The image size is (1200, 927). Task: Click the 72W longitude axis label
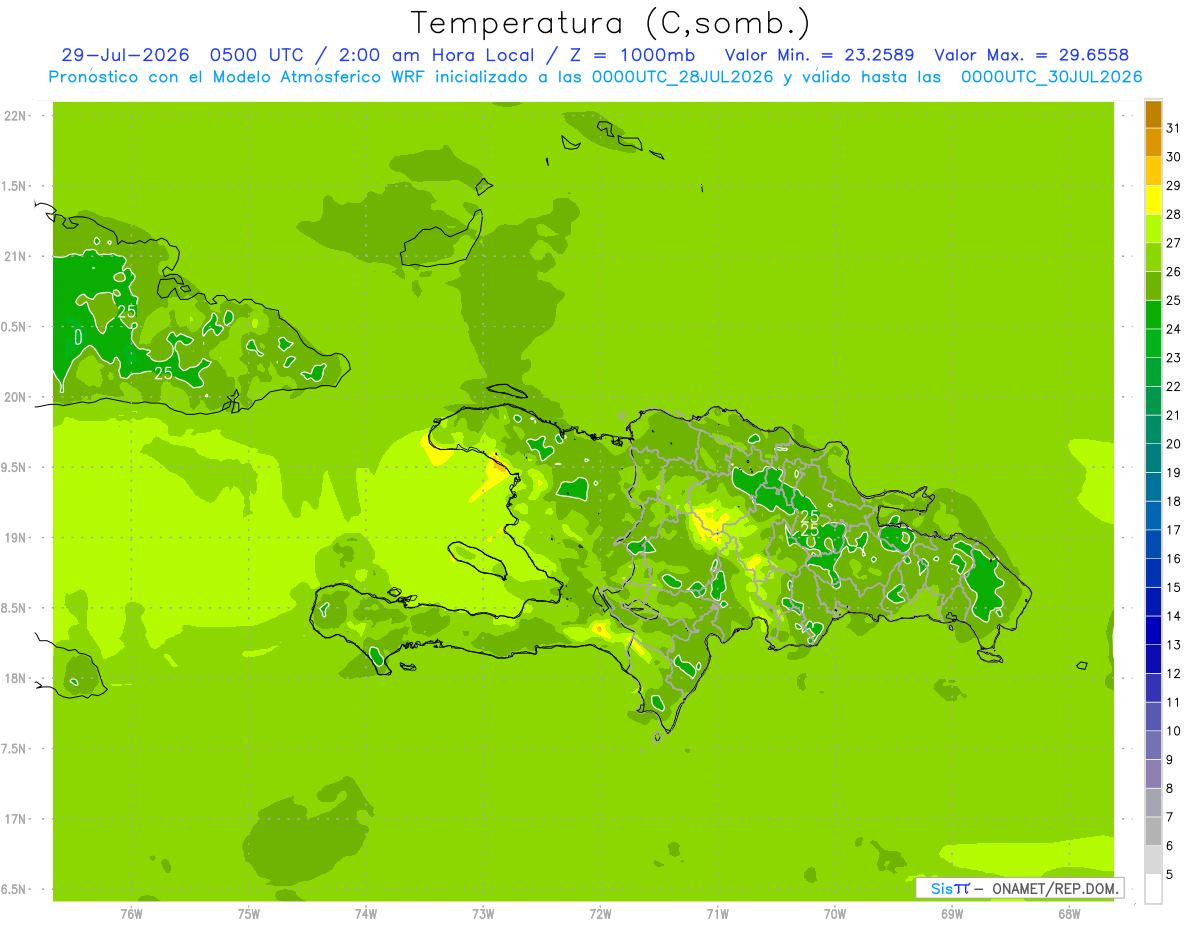pos(600,914)
